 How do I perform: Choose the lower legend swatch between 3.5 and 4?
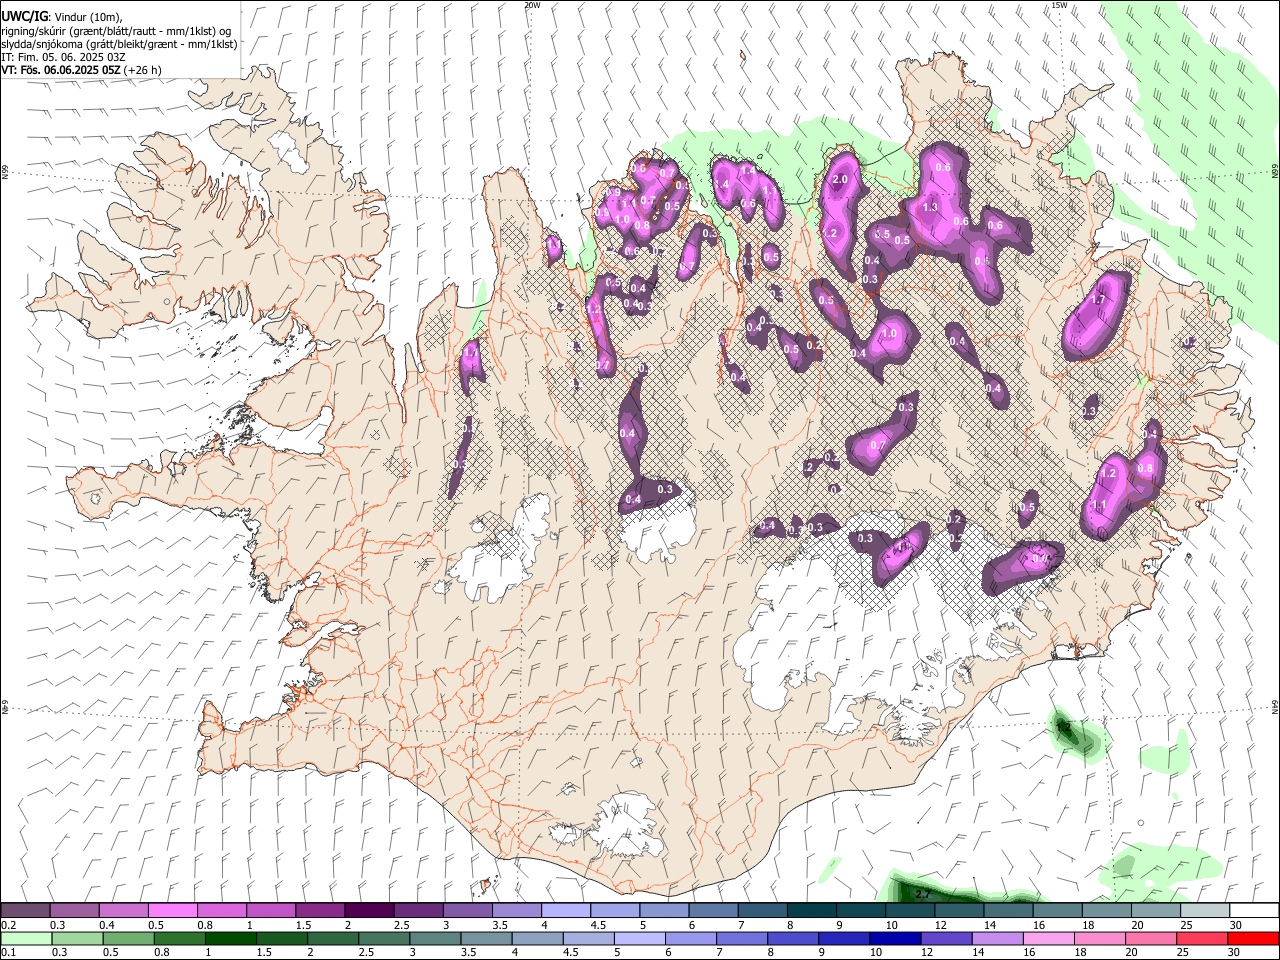tap(486, 938)
